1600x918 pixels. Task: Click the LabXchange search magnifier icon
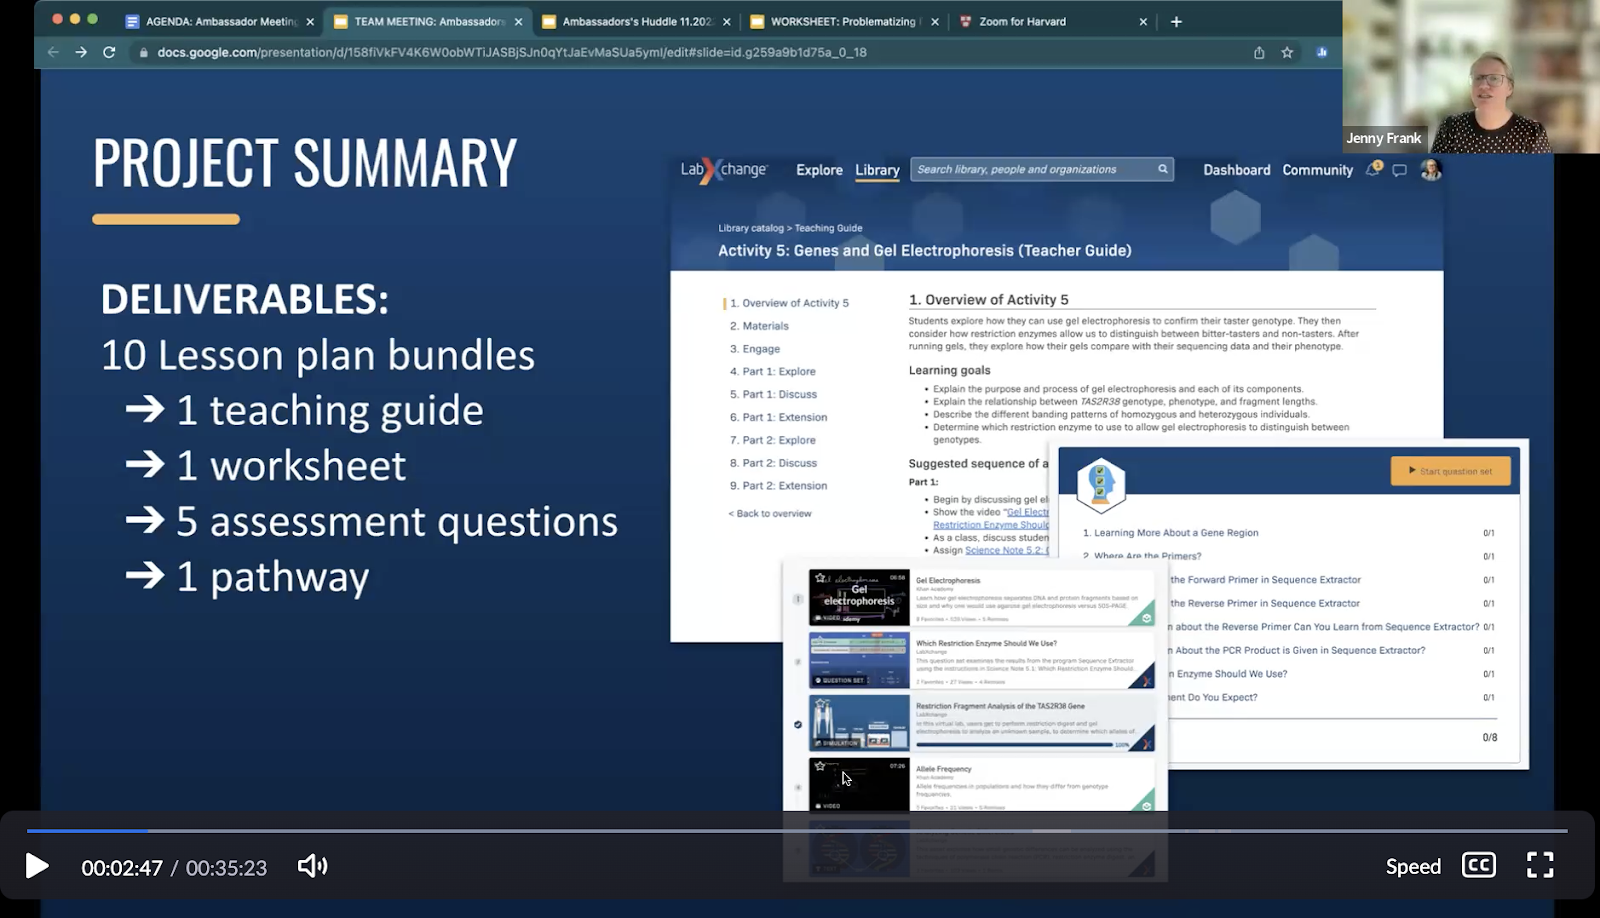[x=1163, y=169]
